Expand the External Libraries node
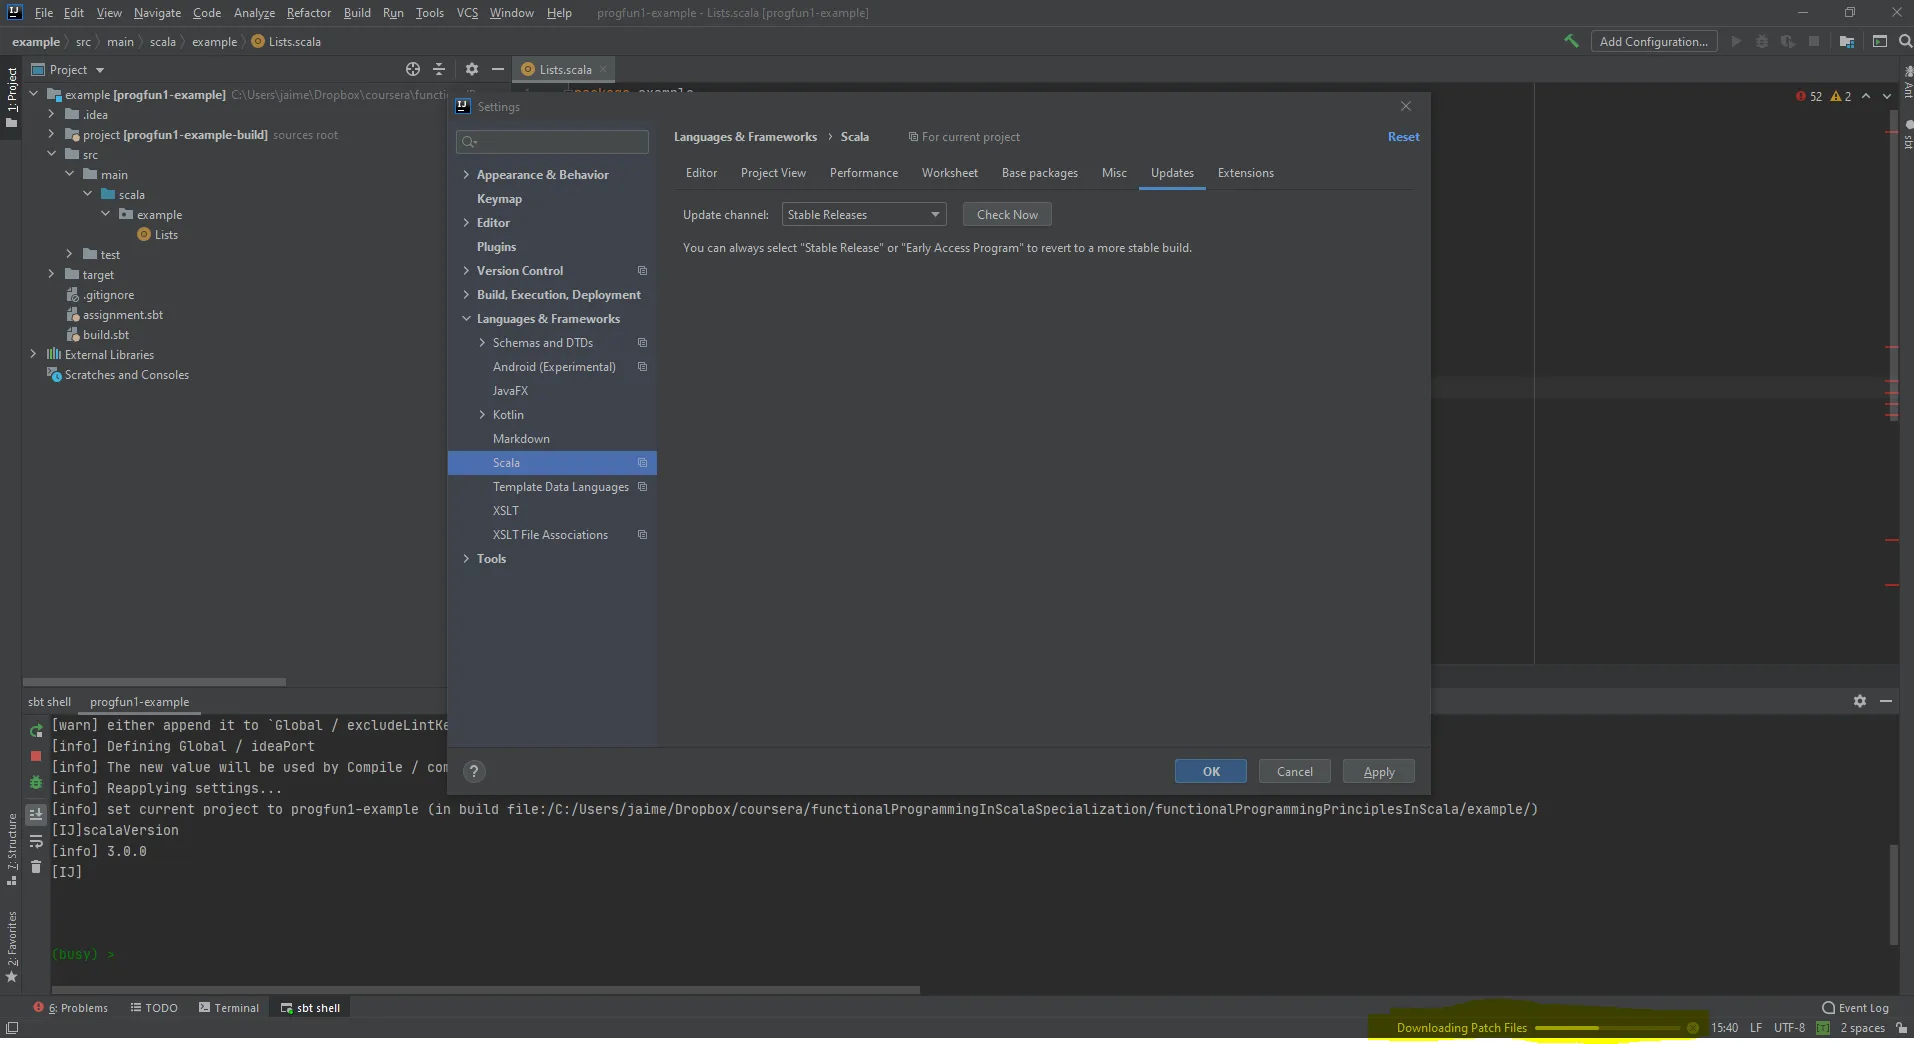Viewport: 1914px width, 1044px height. [x=33, y=354]
